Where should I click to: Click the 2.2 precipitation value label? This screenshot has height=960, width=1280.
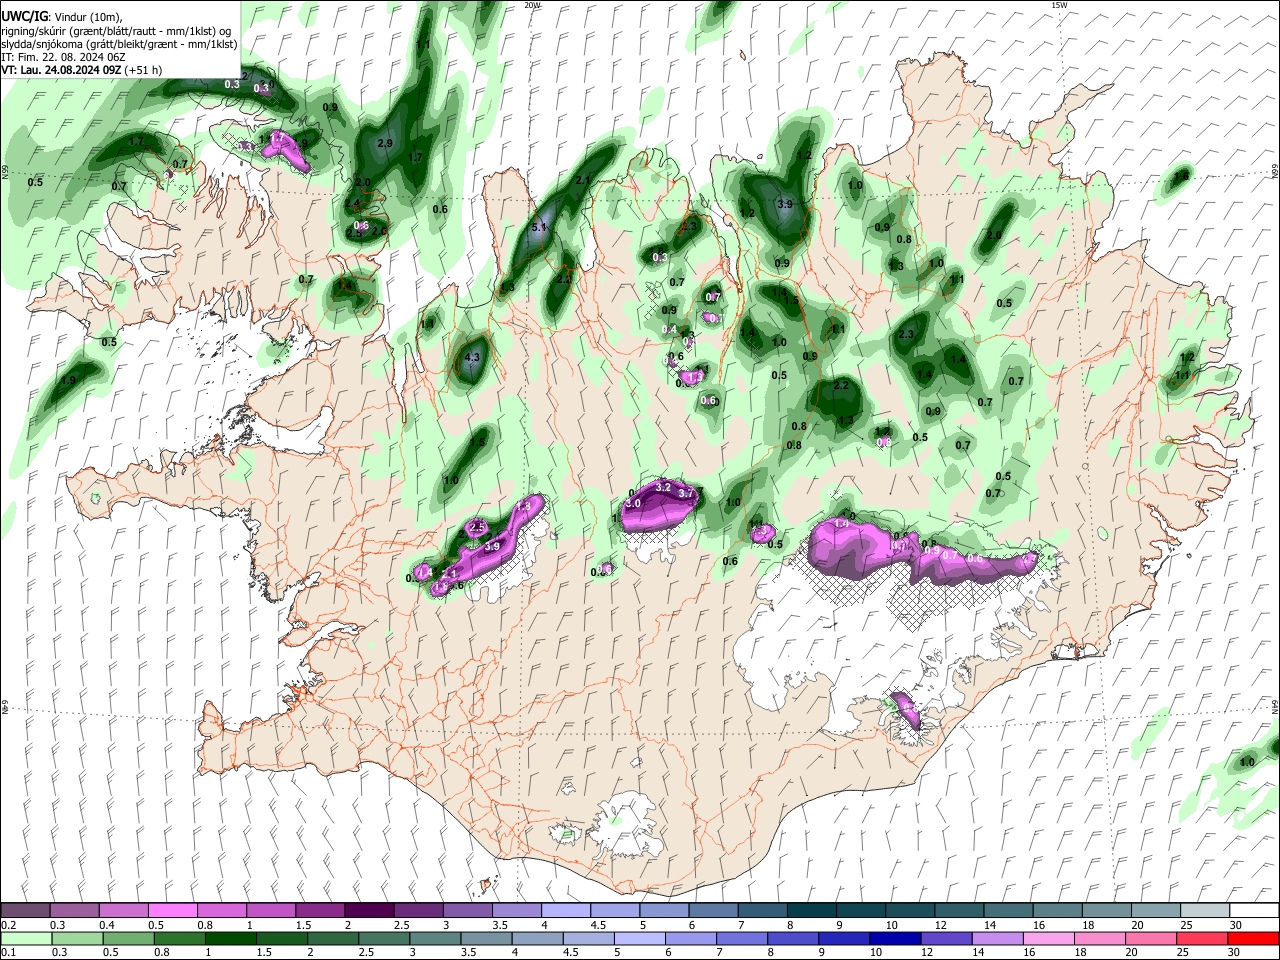tap(841, 385)
